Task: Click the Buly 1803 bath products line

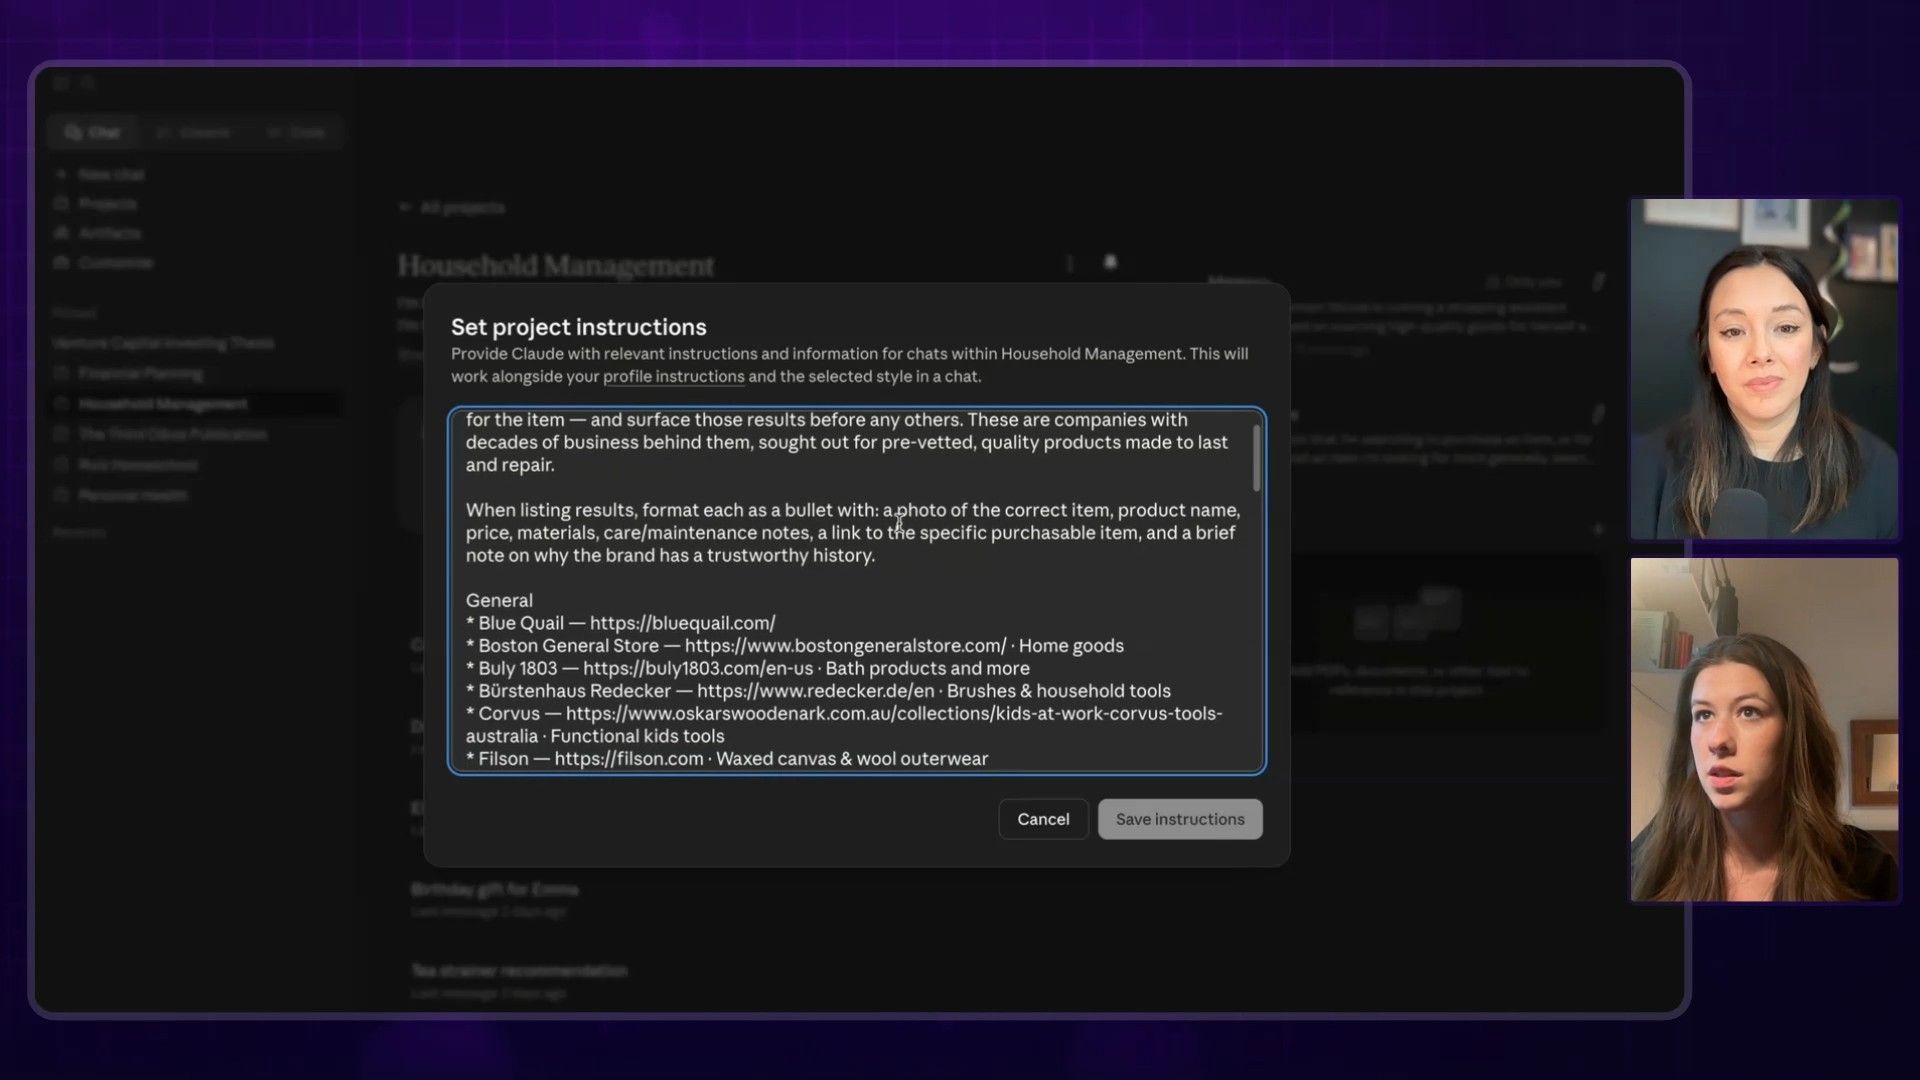Action: point(748,668)
